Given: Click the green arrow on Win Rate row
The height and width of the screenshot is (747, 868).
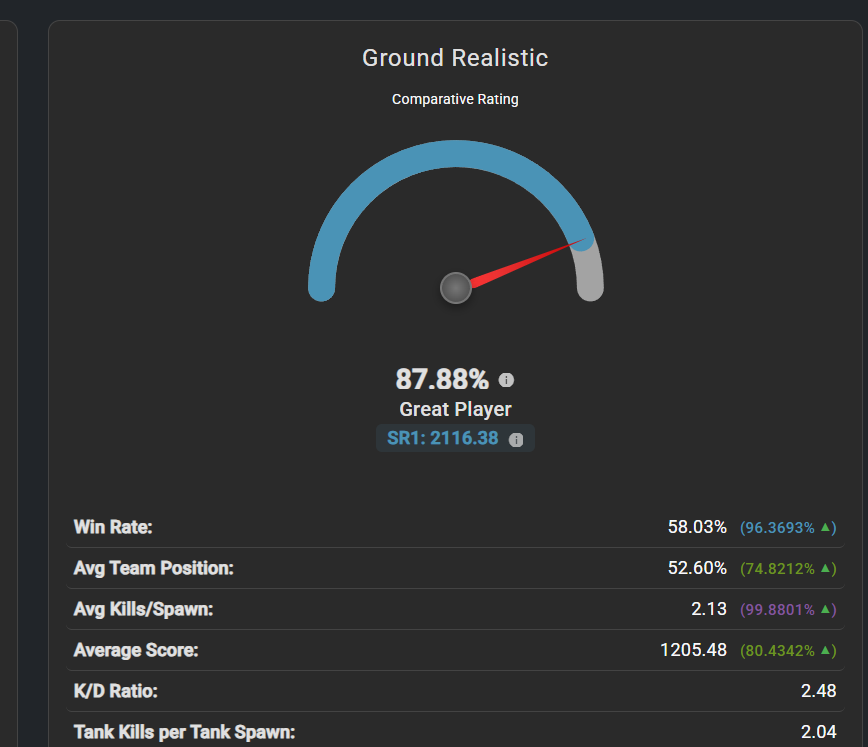Looking at the screenshot, I should point(826,527).
